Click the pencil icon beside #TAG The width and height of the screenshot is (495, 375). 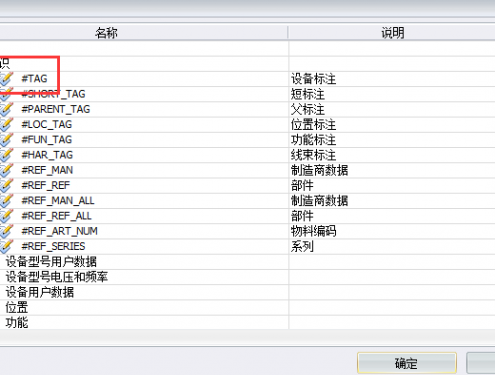coord(6,79)
